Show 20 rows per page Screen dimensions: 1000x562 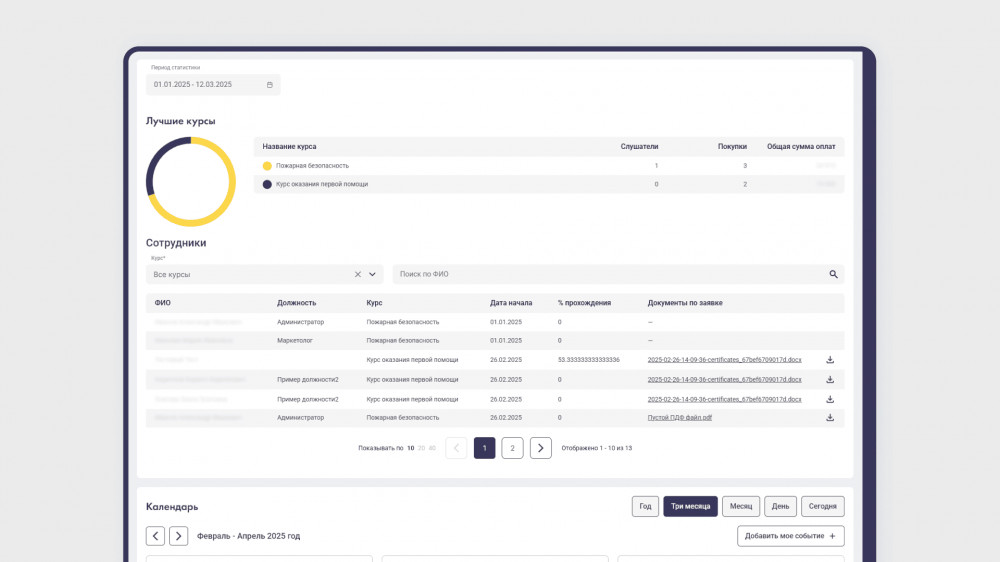click(x=422, y=448)
